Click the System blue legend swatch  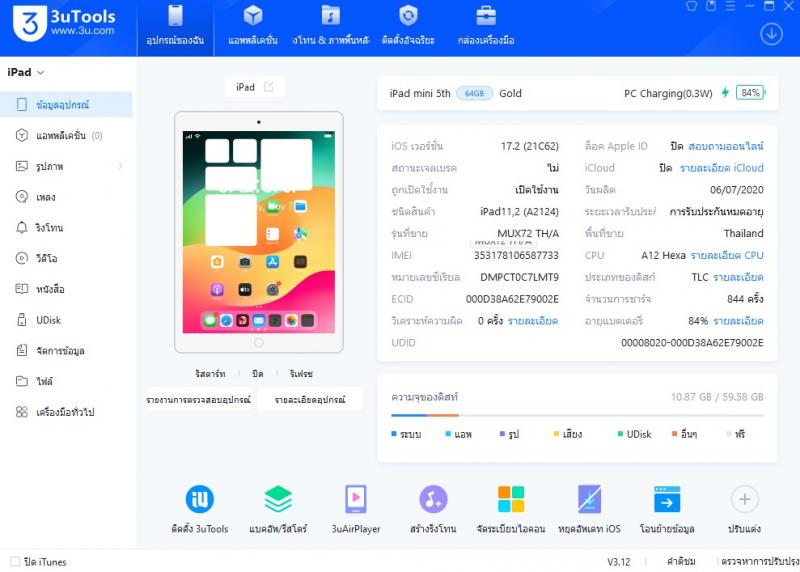(393, 434)
